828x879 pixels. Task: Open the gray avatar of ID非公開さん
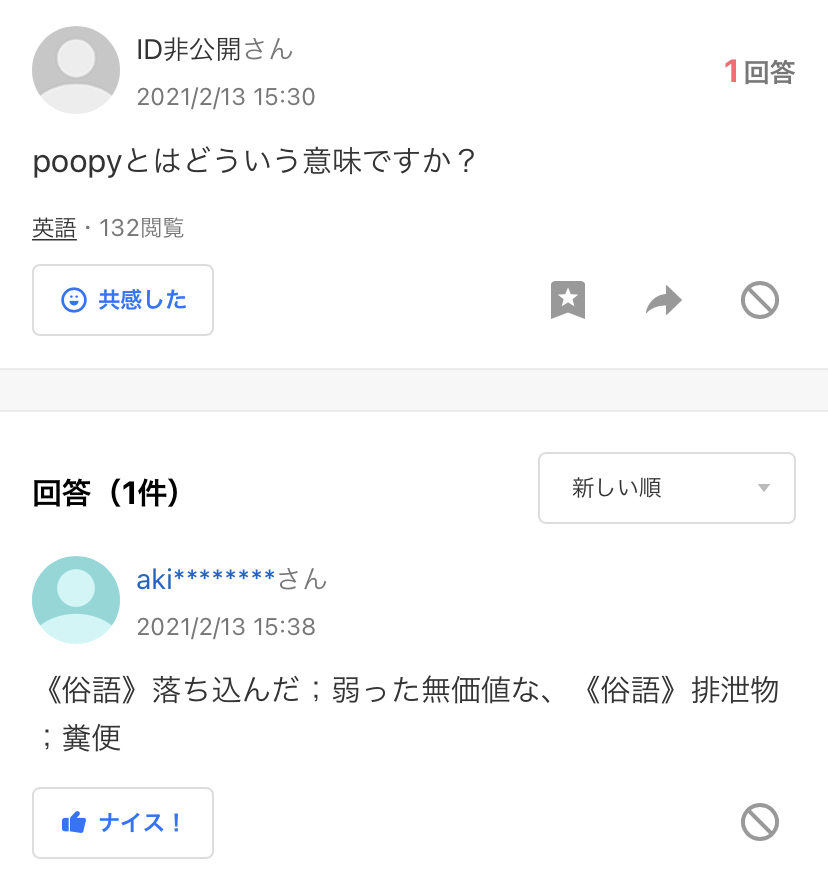(76, 70)
